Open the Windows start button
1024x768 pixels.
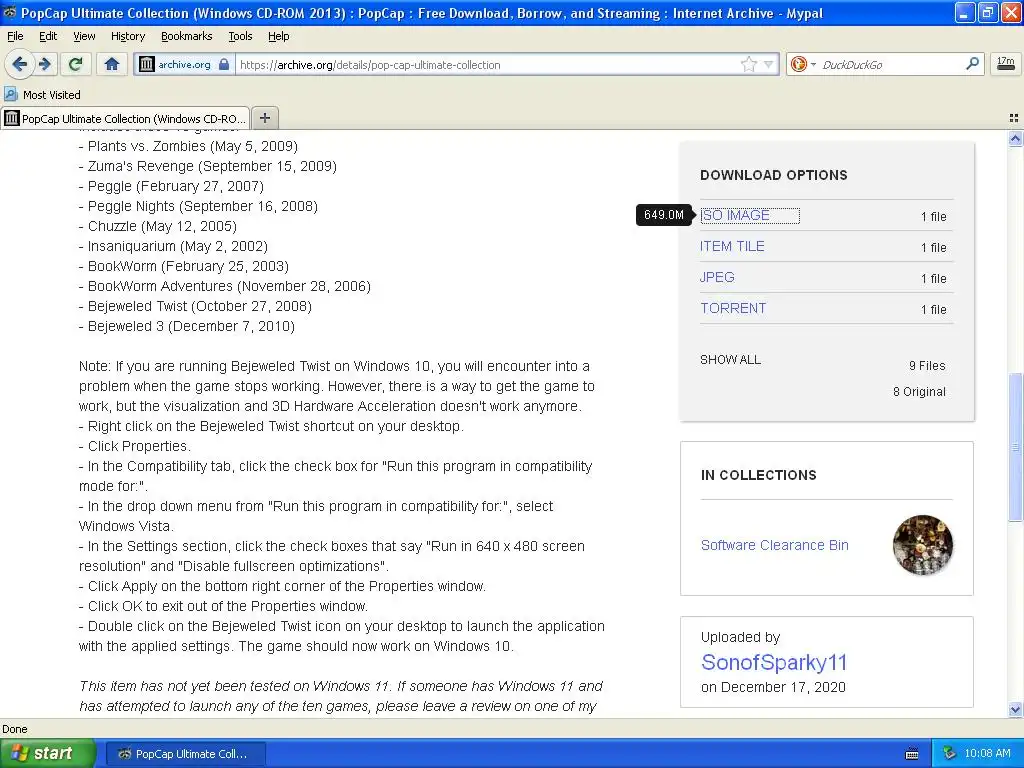[x=48, y=754]
